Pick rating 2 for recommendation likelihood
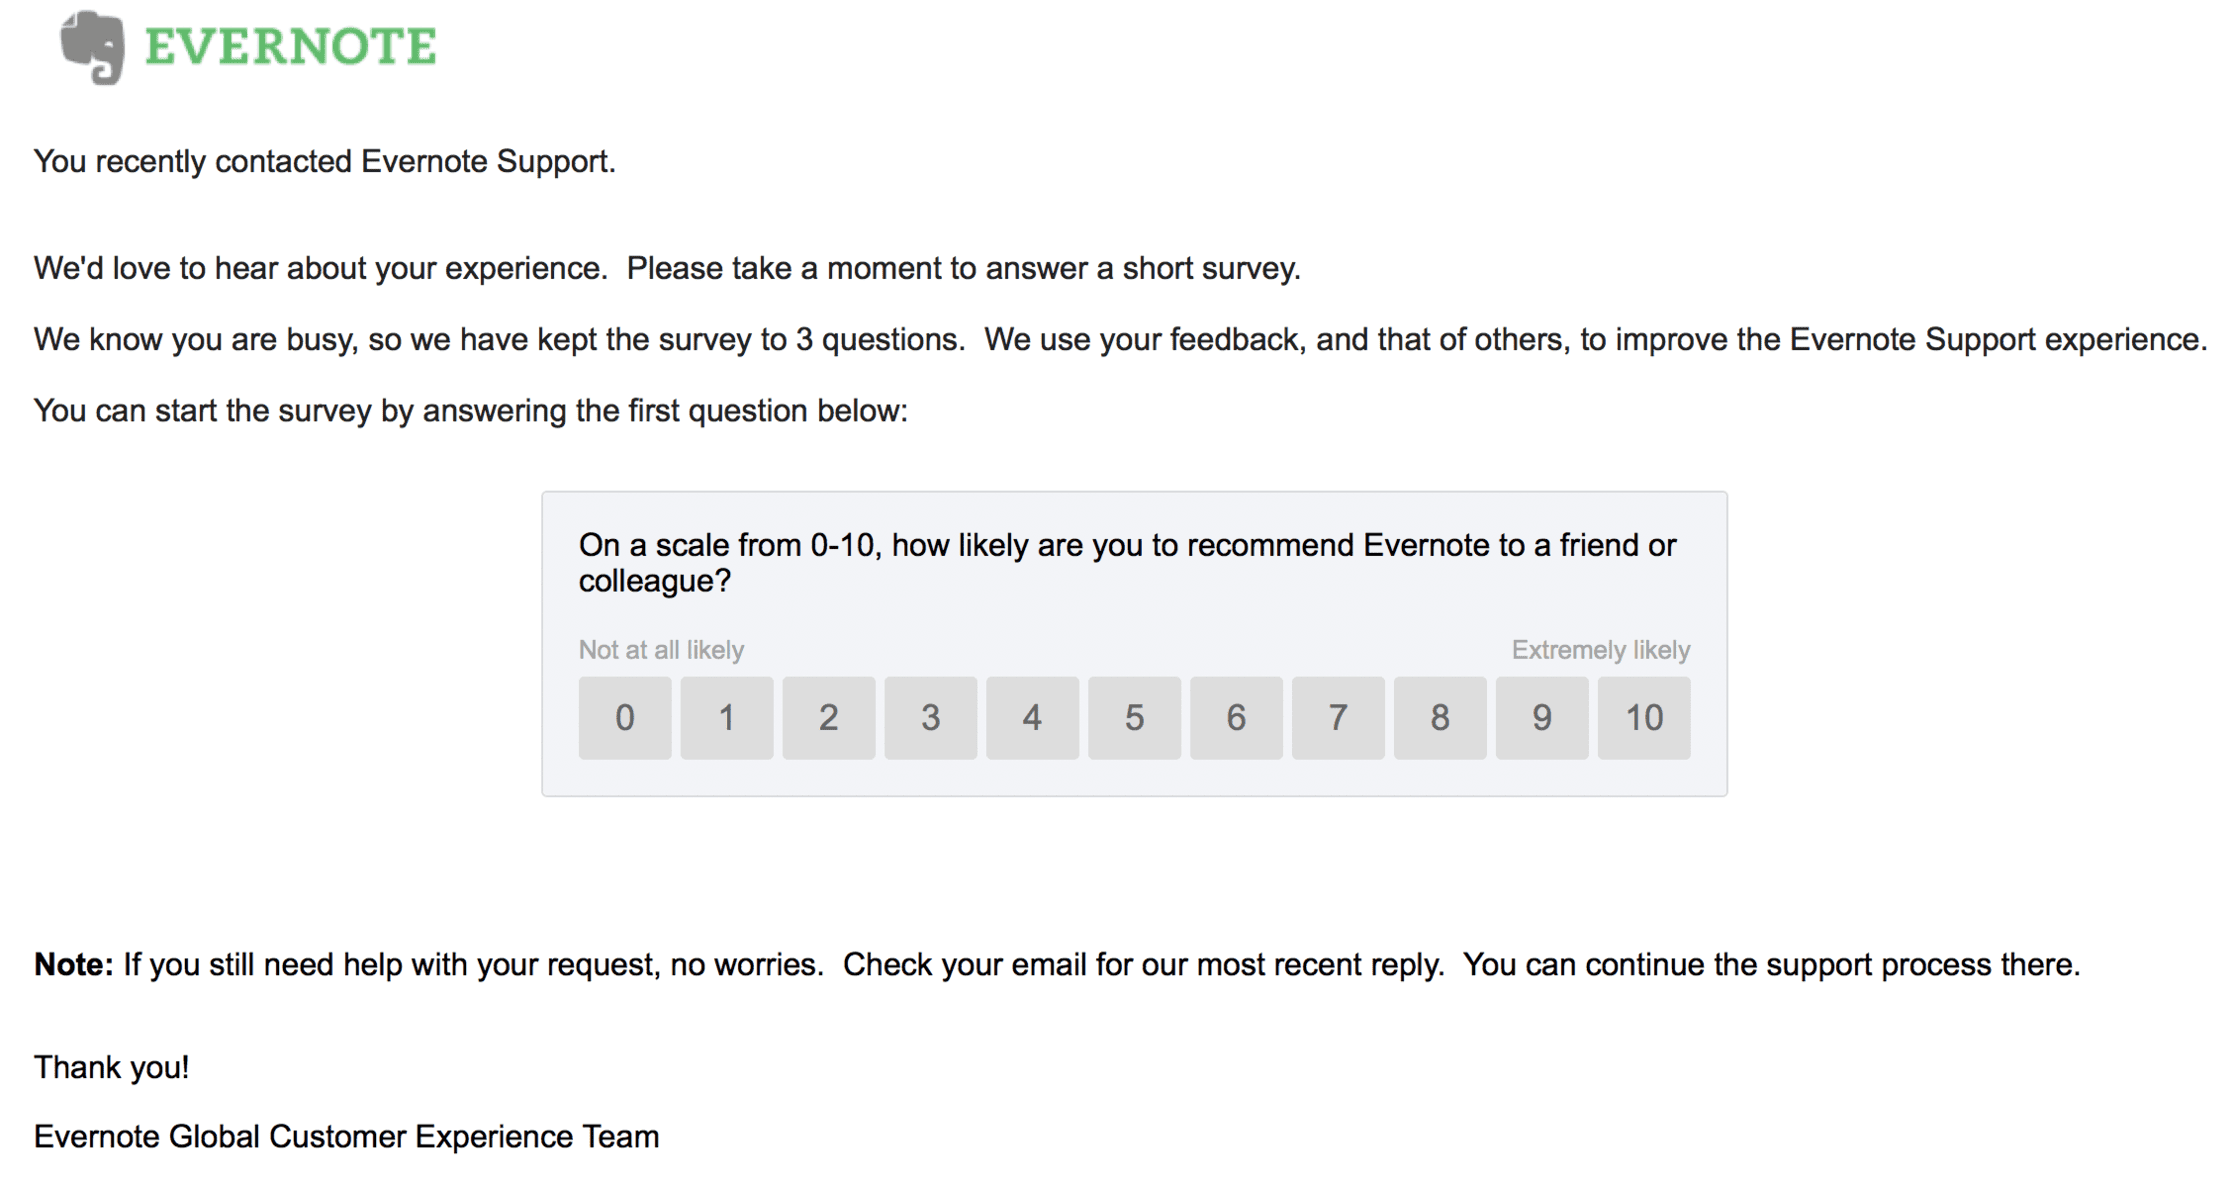This screenshot has height=1185, width=2232. 829,718
